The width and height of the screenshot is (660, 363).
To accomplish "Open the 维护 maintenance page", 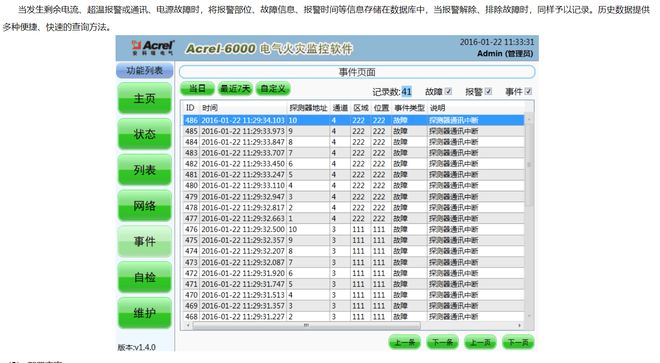I will [x=144, y=313].
